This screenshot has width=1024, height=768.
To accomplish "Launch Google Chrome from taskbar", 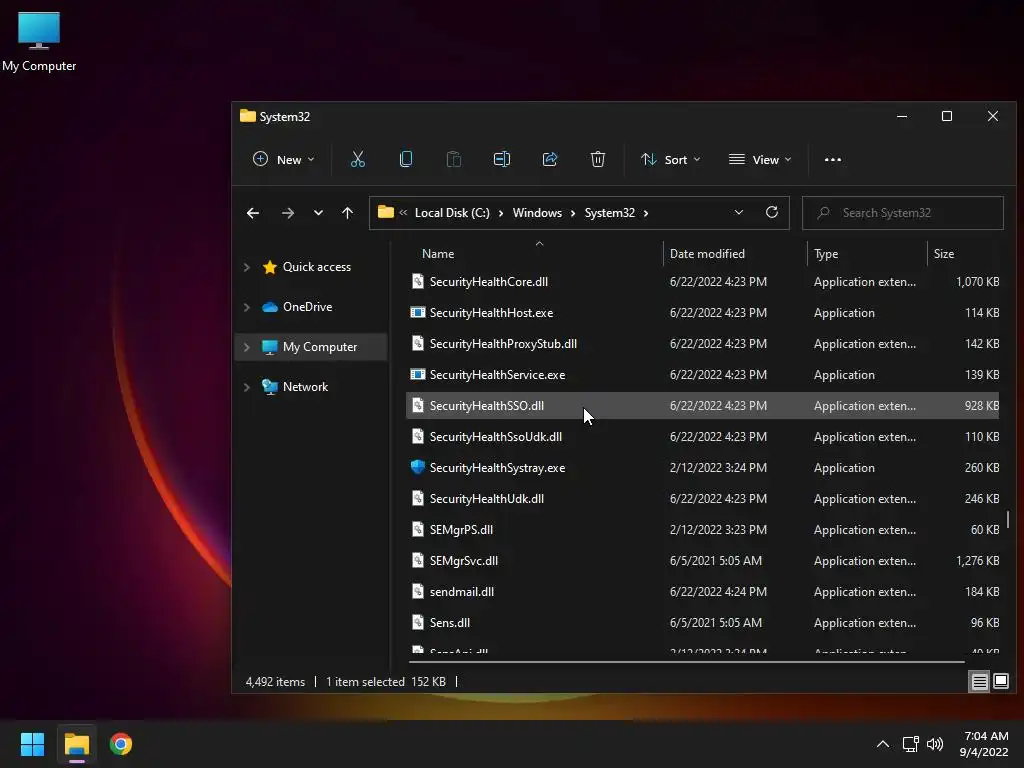I will click(x=121, y=744).
